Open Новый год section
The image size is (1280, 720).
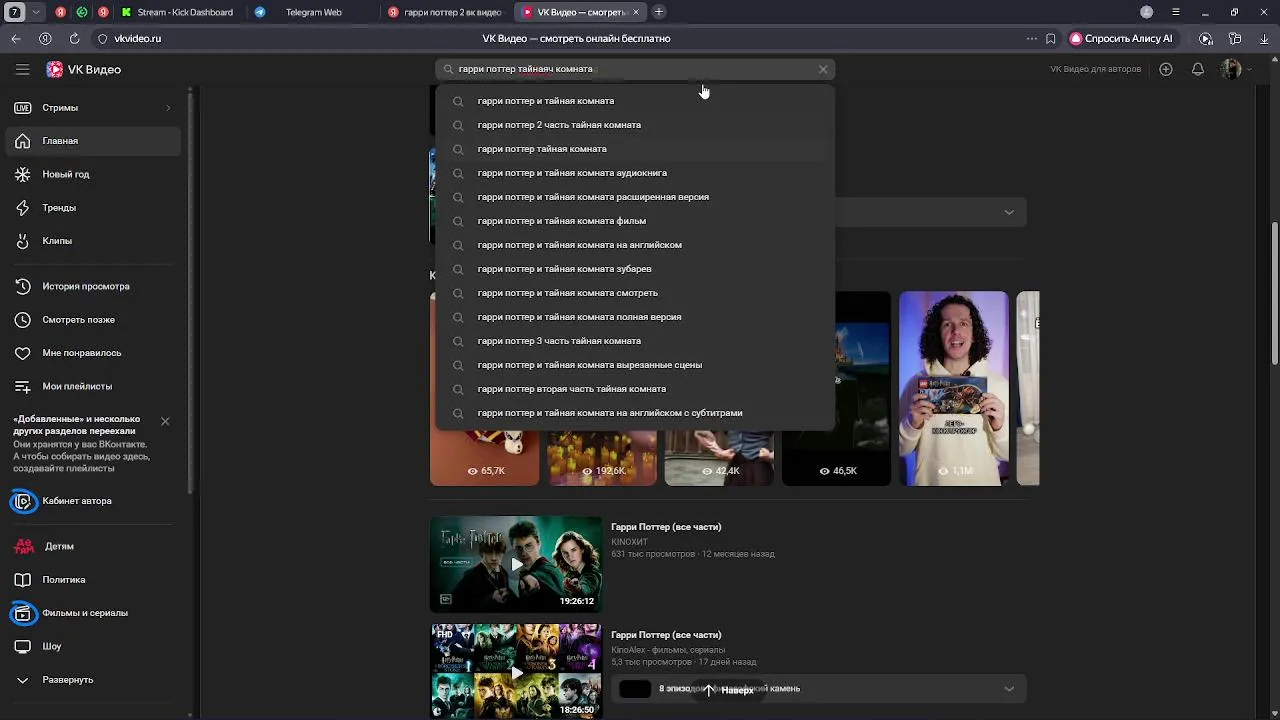coord(92,174)
